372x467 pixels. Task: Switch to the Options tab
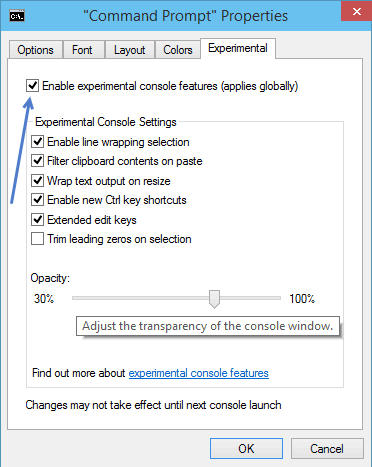pos(36,50)
